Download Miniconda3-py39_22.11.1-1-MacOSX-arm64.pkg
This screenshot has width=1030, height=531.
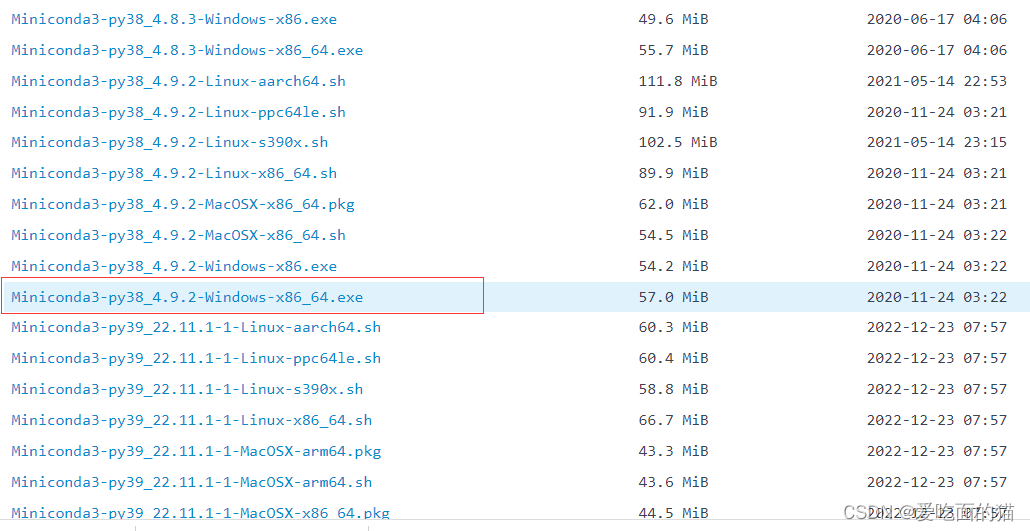point(196,451)
